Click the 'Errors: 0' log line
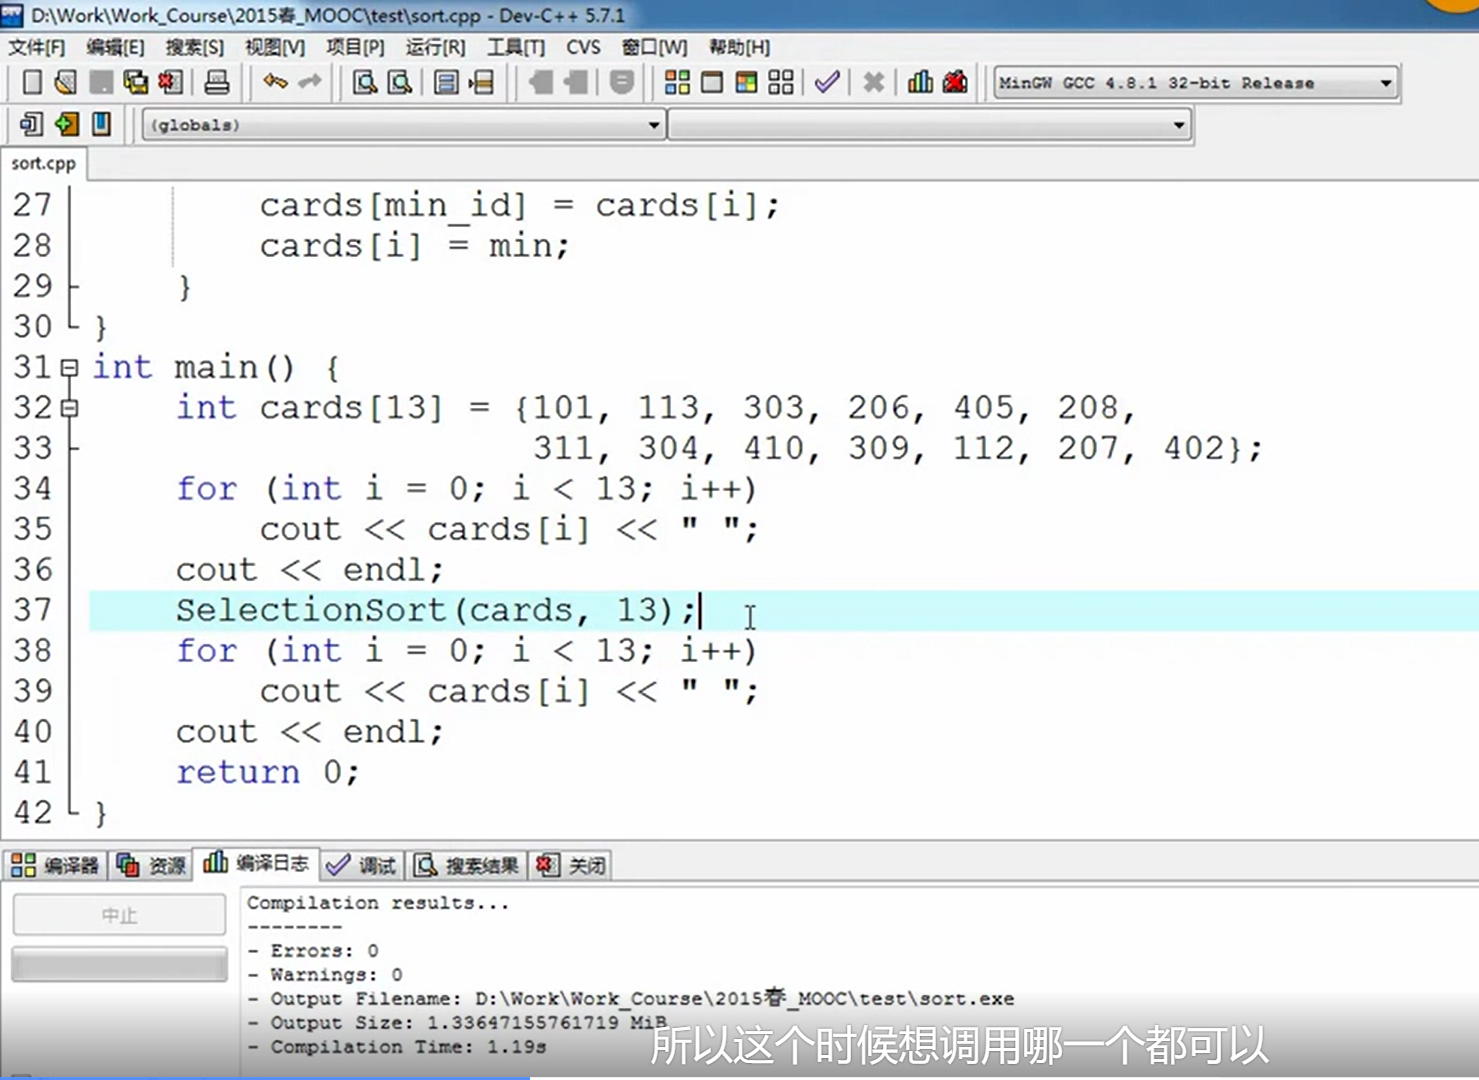Image resolution: width=1479 pixels, height=1080 pixels. [x=313, y=951]
